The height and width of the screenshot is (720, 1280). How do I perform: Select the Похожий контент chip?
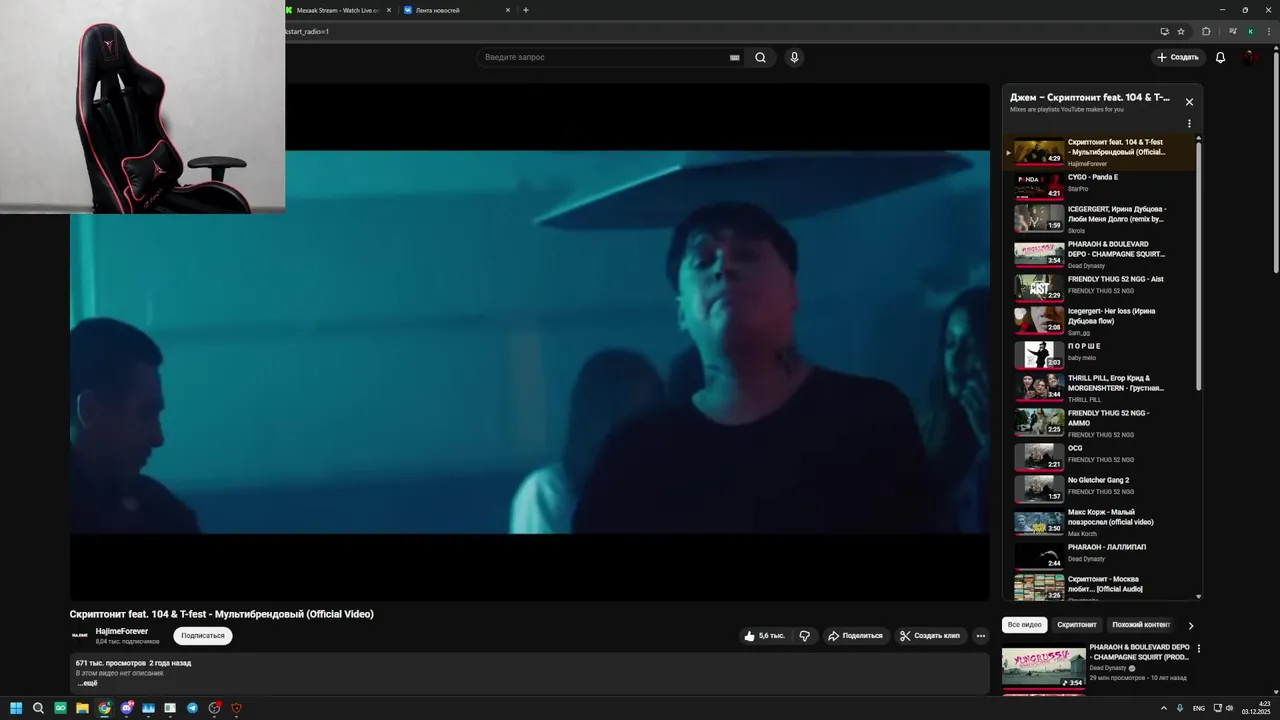click(1141, 625)
